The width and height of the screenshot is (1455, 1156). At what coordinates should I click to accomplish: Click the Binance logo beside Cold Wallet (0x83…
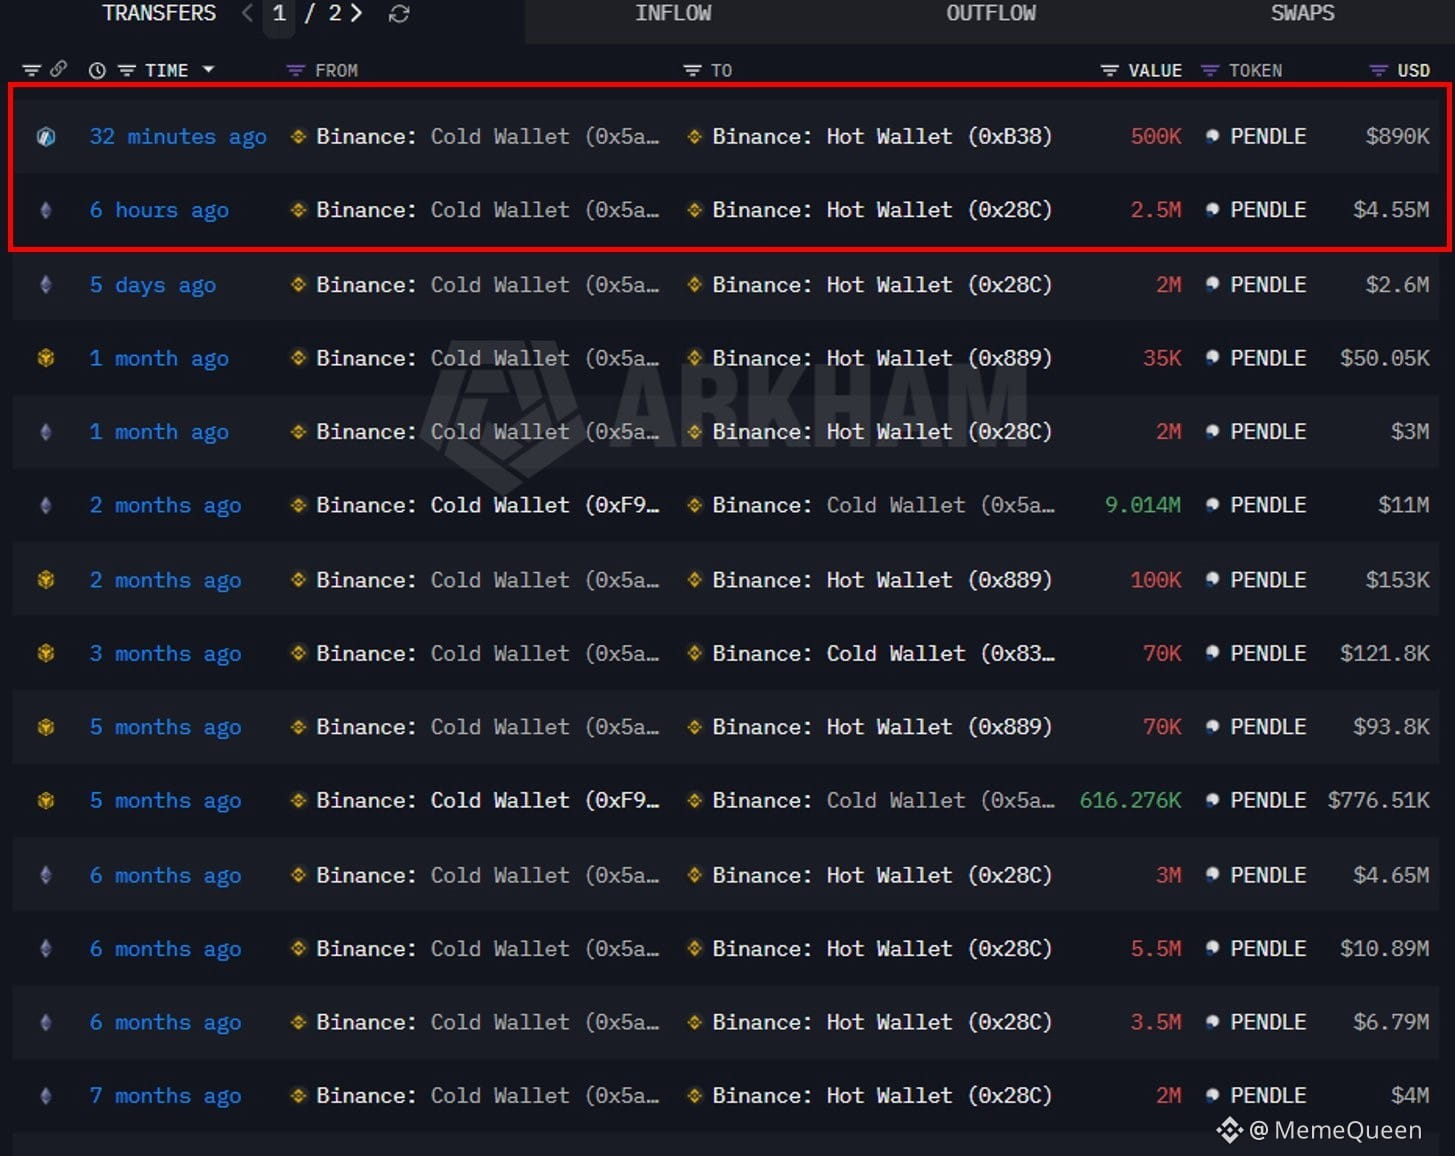tap(695, 653)
